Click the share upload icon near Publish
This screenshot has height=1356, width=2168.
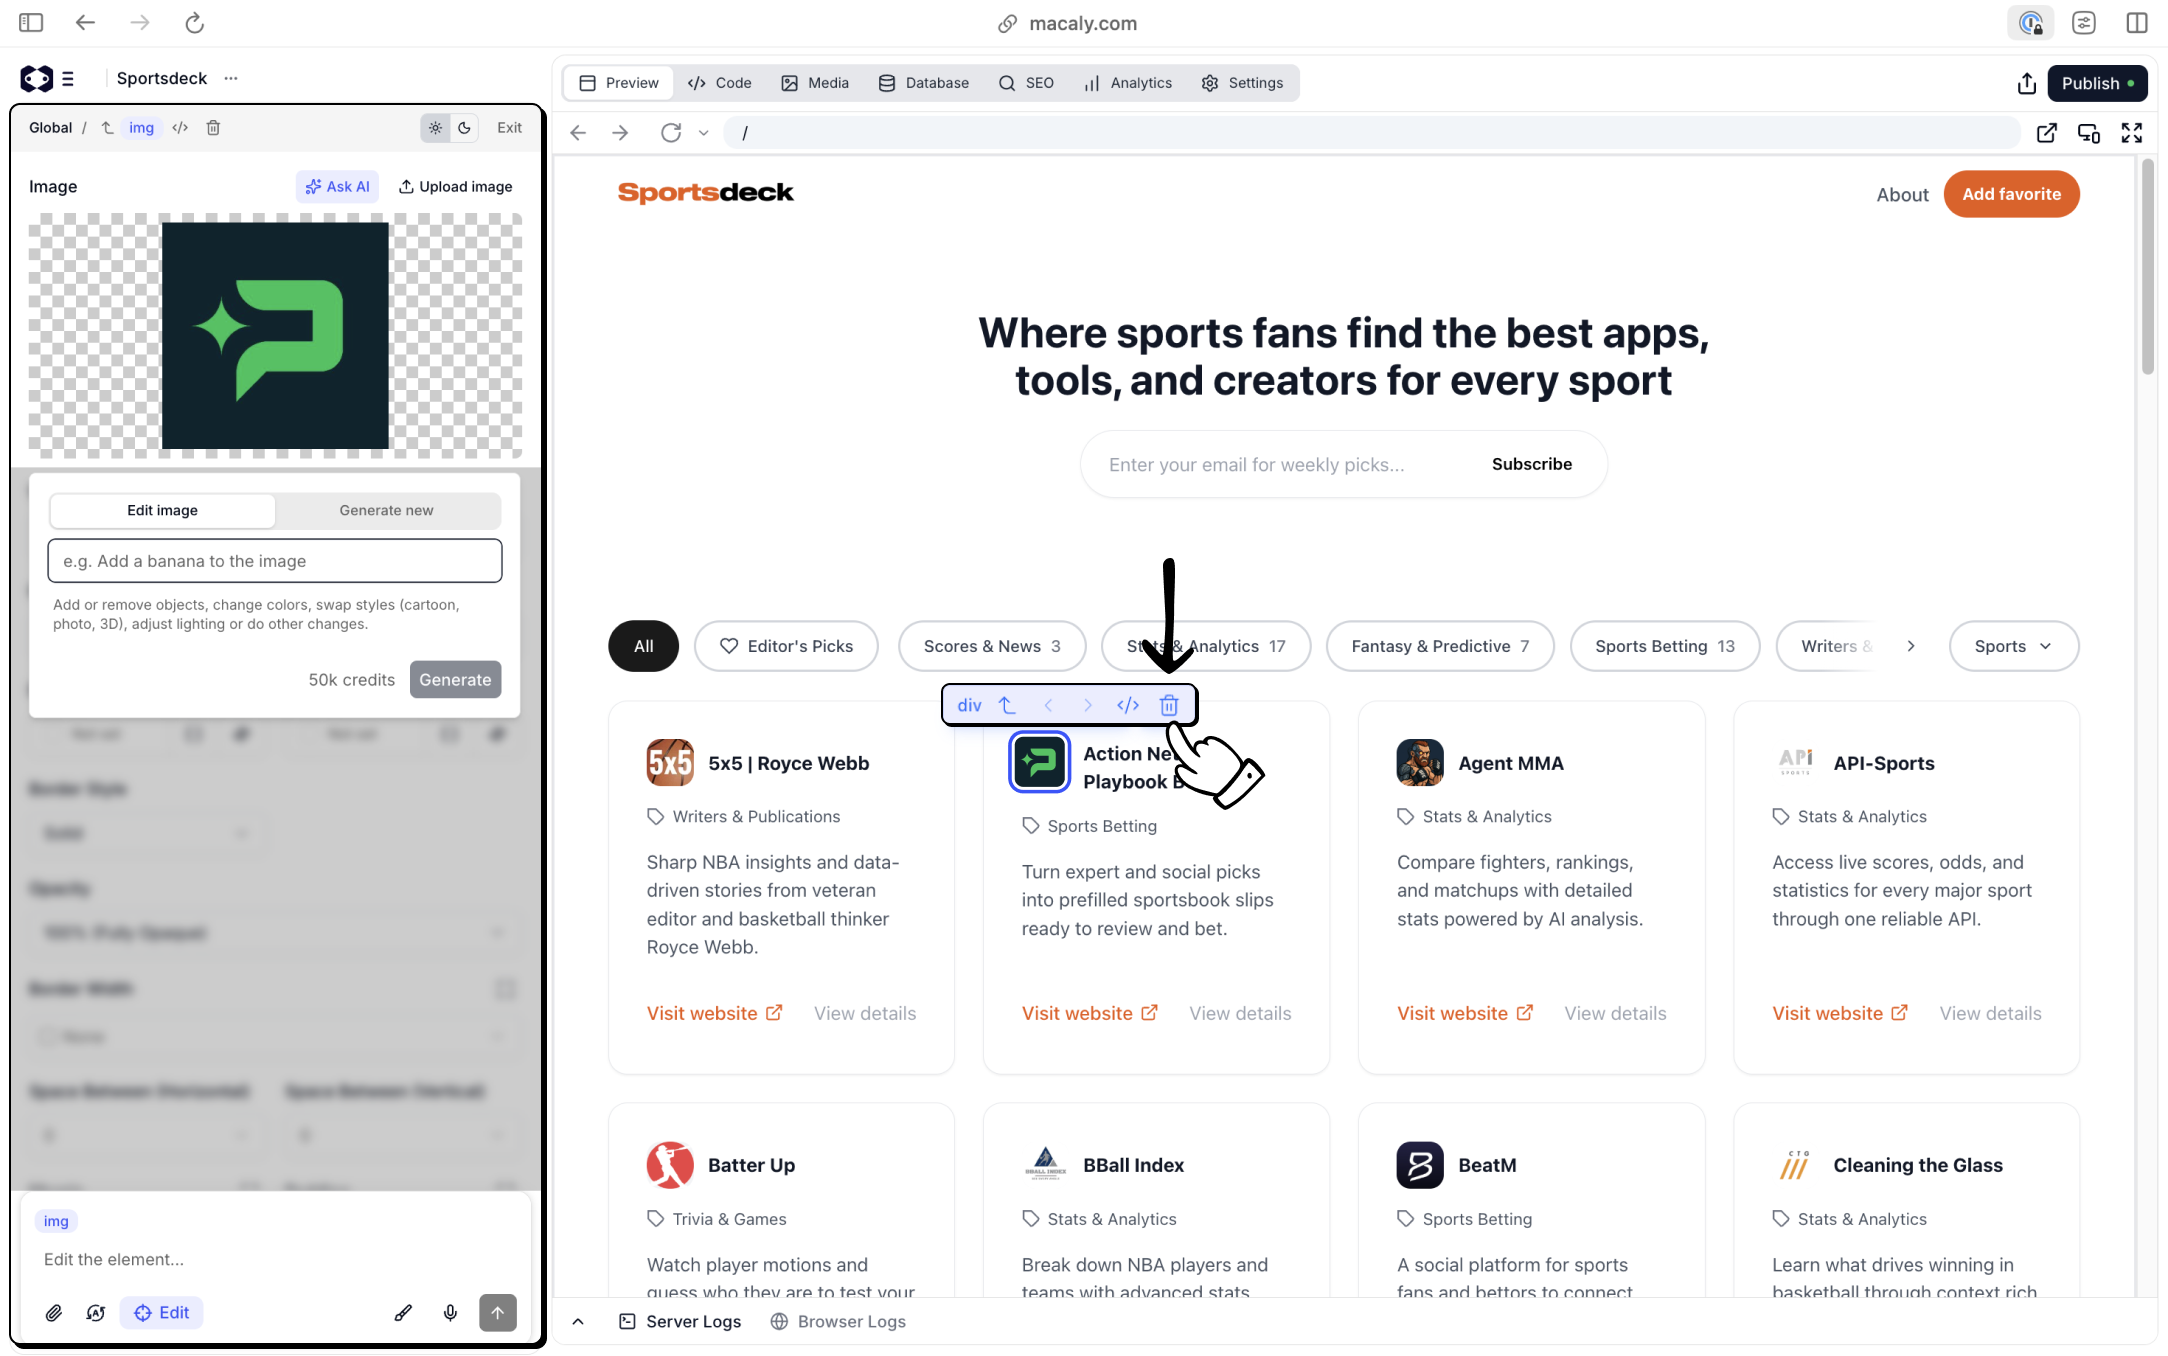[x=2026, y=83]
